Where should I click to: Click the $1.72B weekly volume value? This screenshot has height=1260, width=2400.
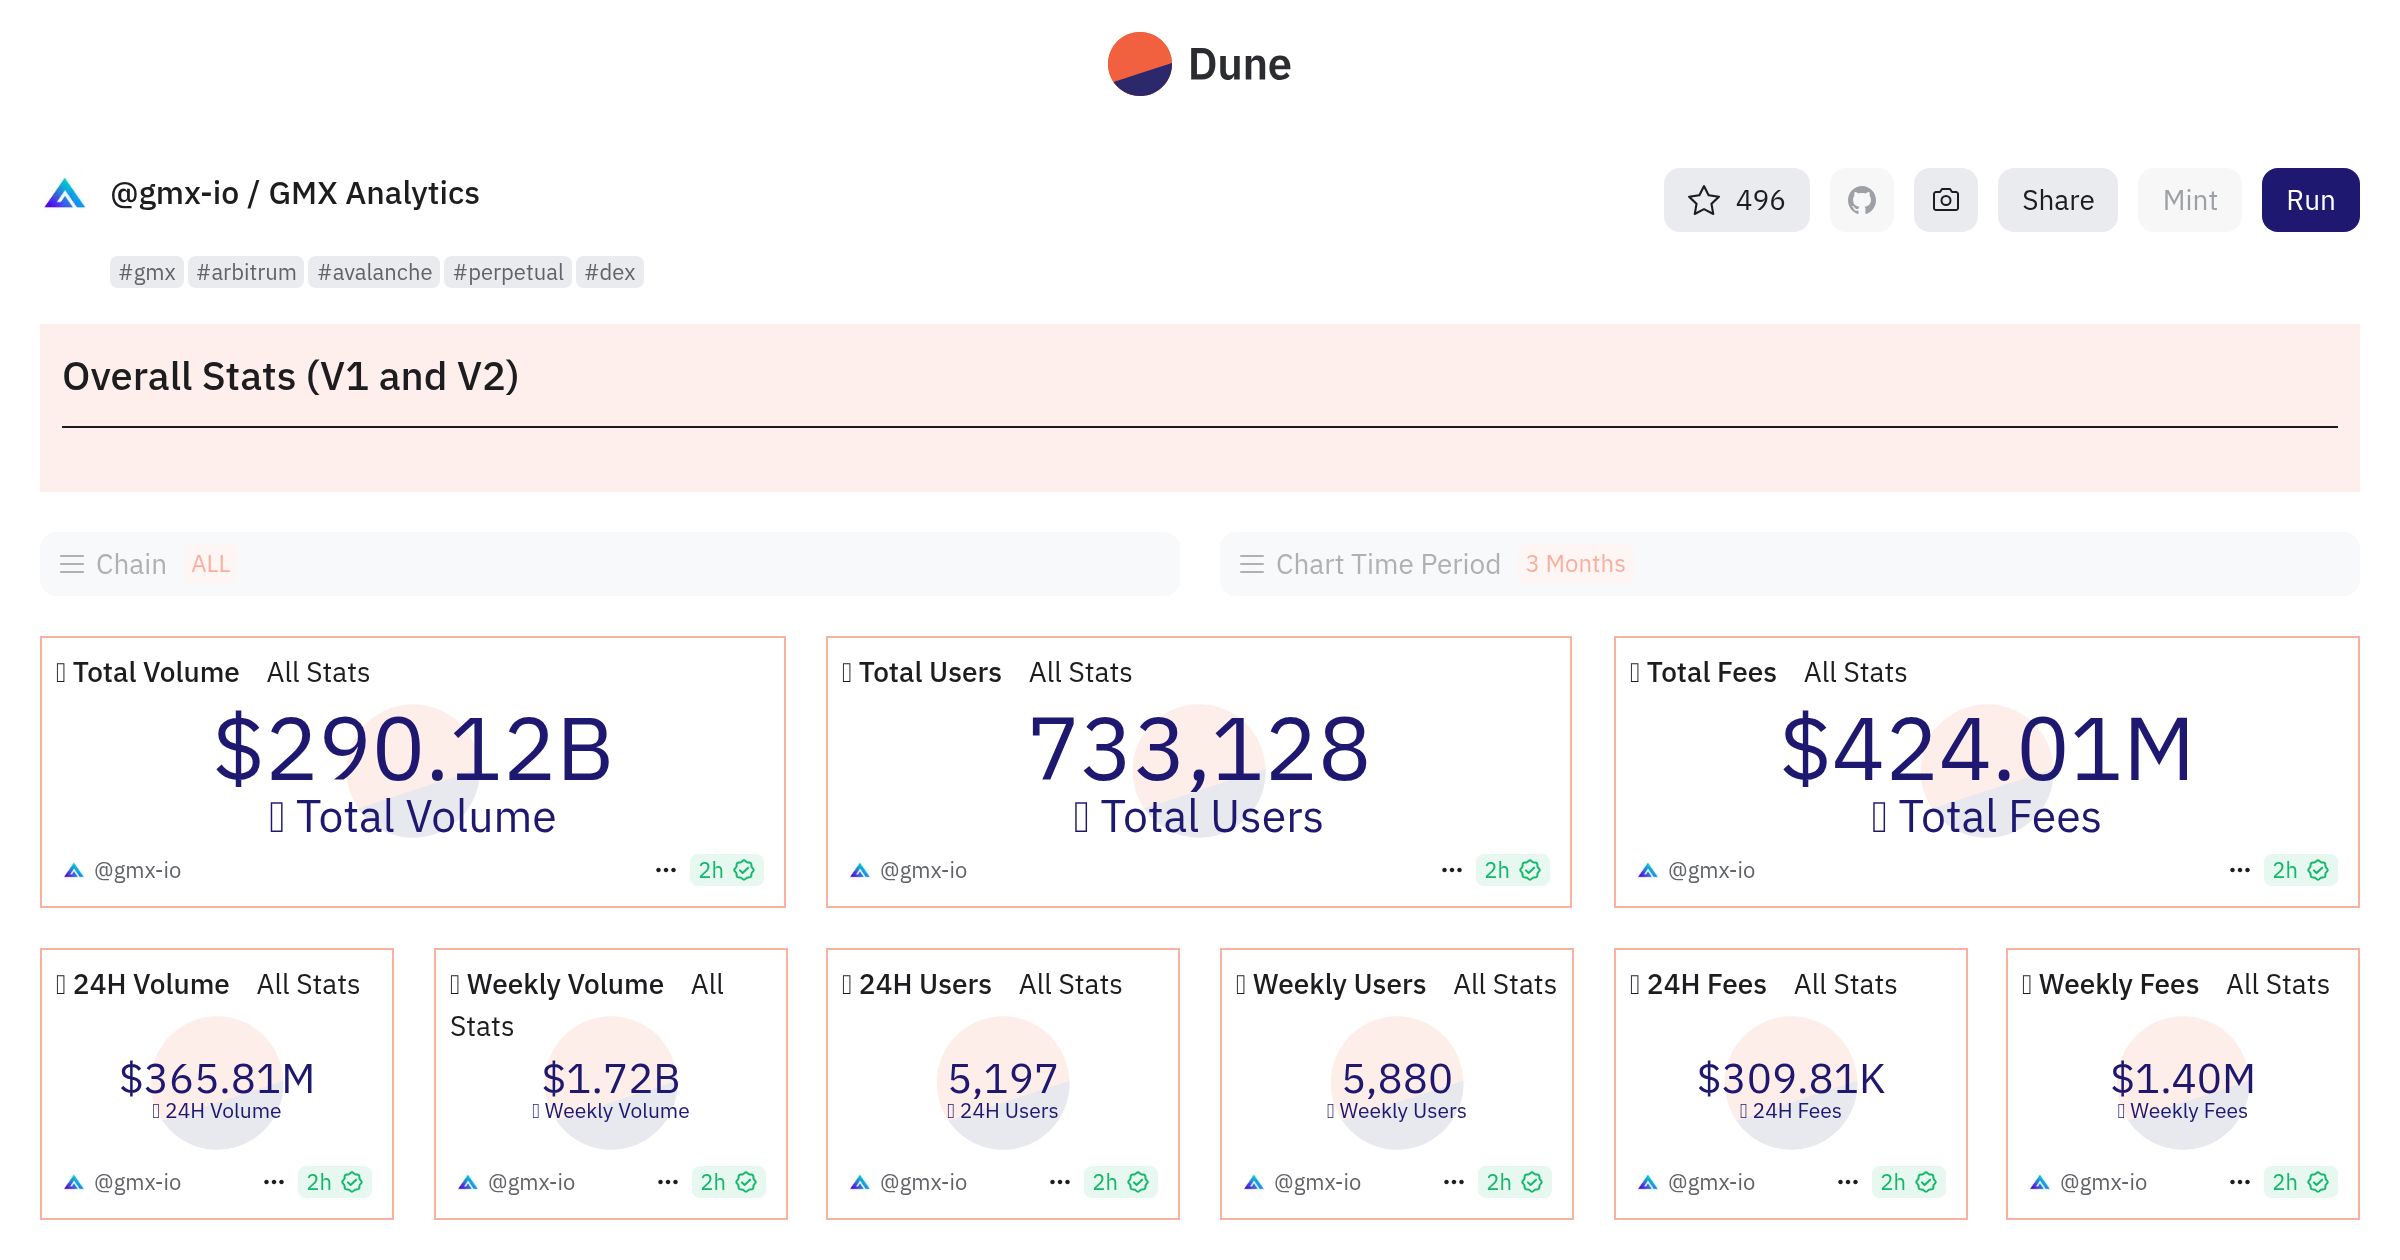[611, 1078]
